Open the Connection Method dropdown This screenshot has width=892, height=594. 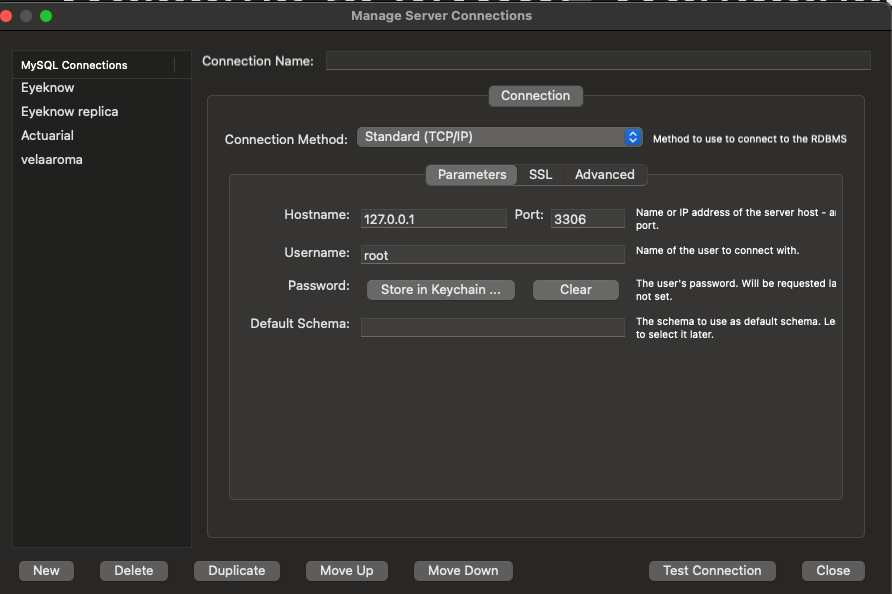click(499, 137)
